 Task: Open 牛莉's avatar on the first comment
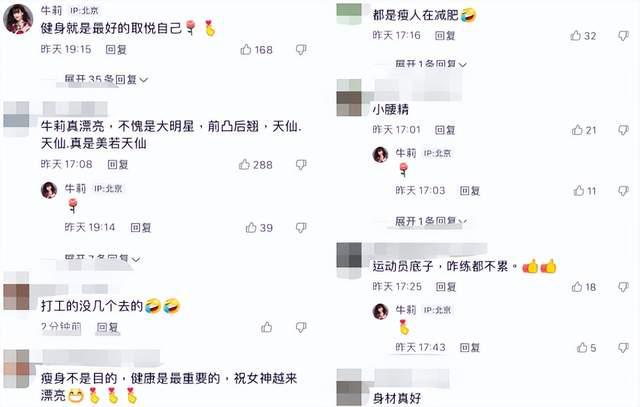coord(18,19)
